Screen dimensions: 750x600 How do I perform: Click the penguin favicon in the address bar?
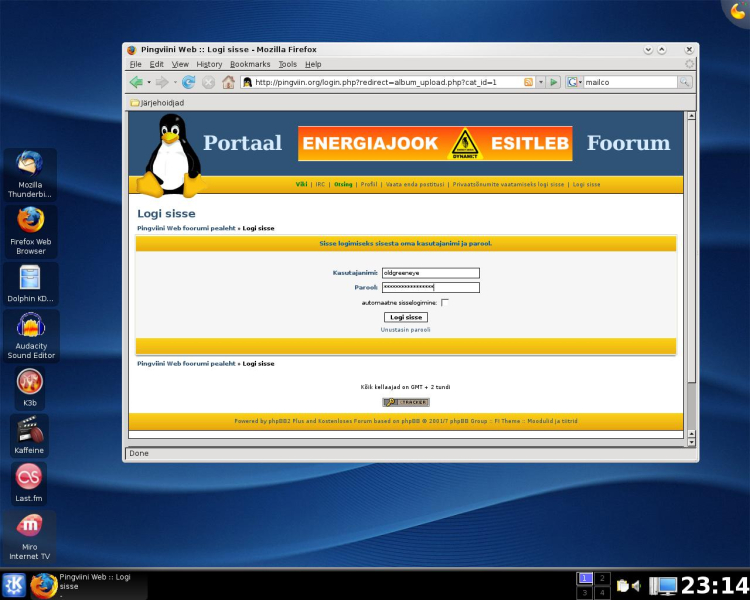coord(247,82)
